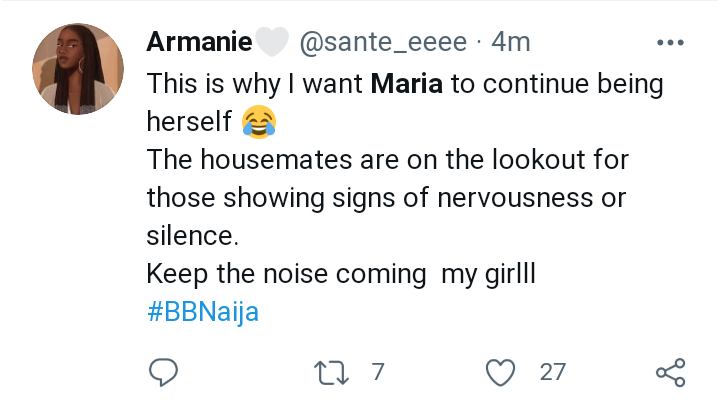
Task: Like the tweet with the heart icon
Action: [498, 373]
